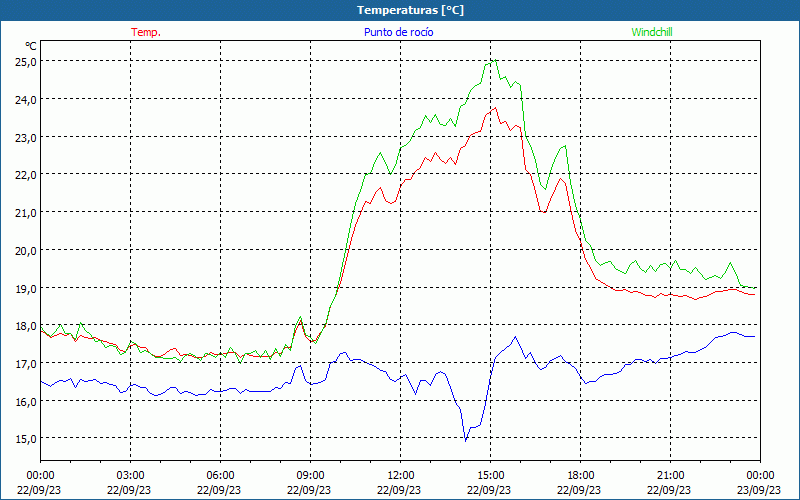
Task: Select the blue 'Punto de rocío' legend label
Action: (x=398, y=32)
